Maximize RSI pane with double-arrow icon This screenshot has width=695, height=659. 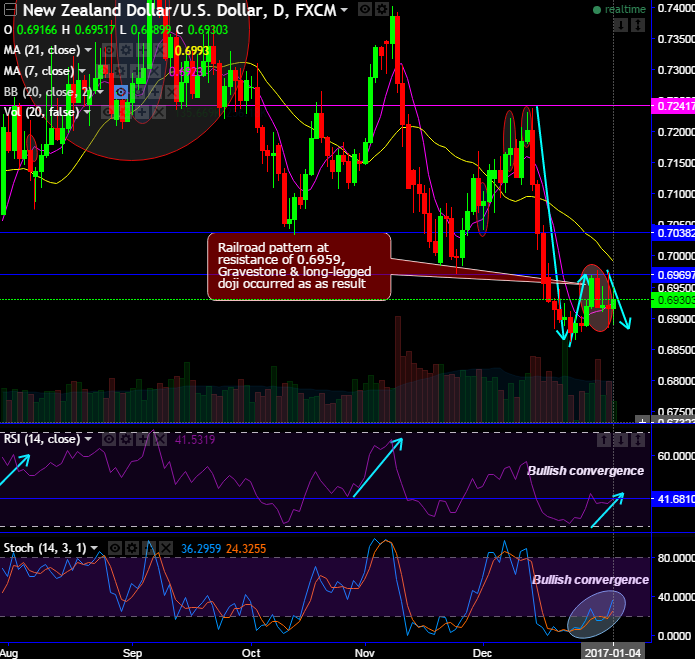click(638, 440)
